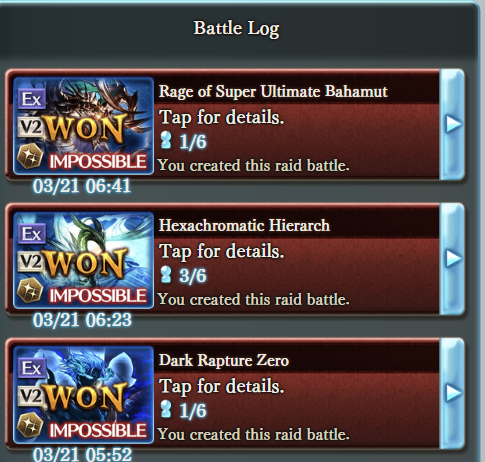Open the Dark Rapture Zero raid thumbnail
The height and width of the screenshot is (462, 485).
point(83,395)
